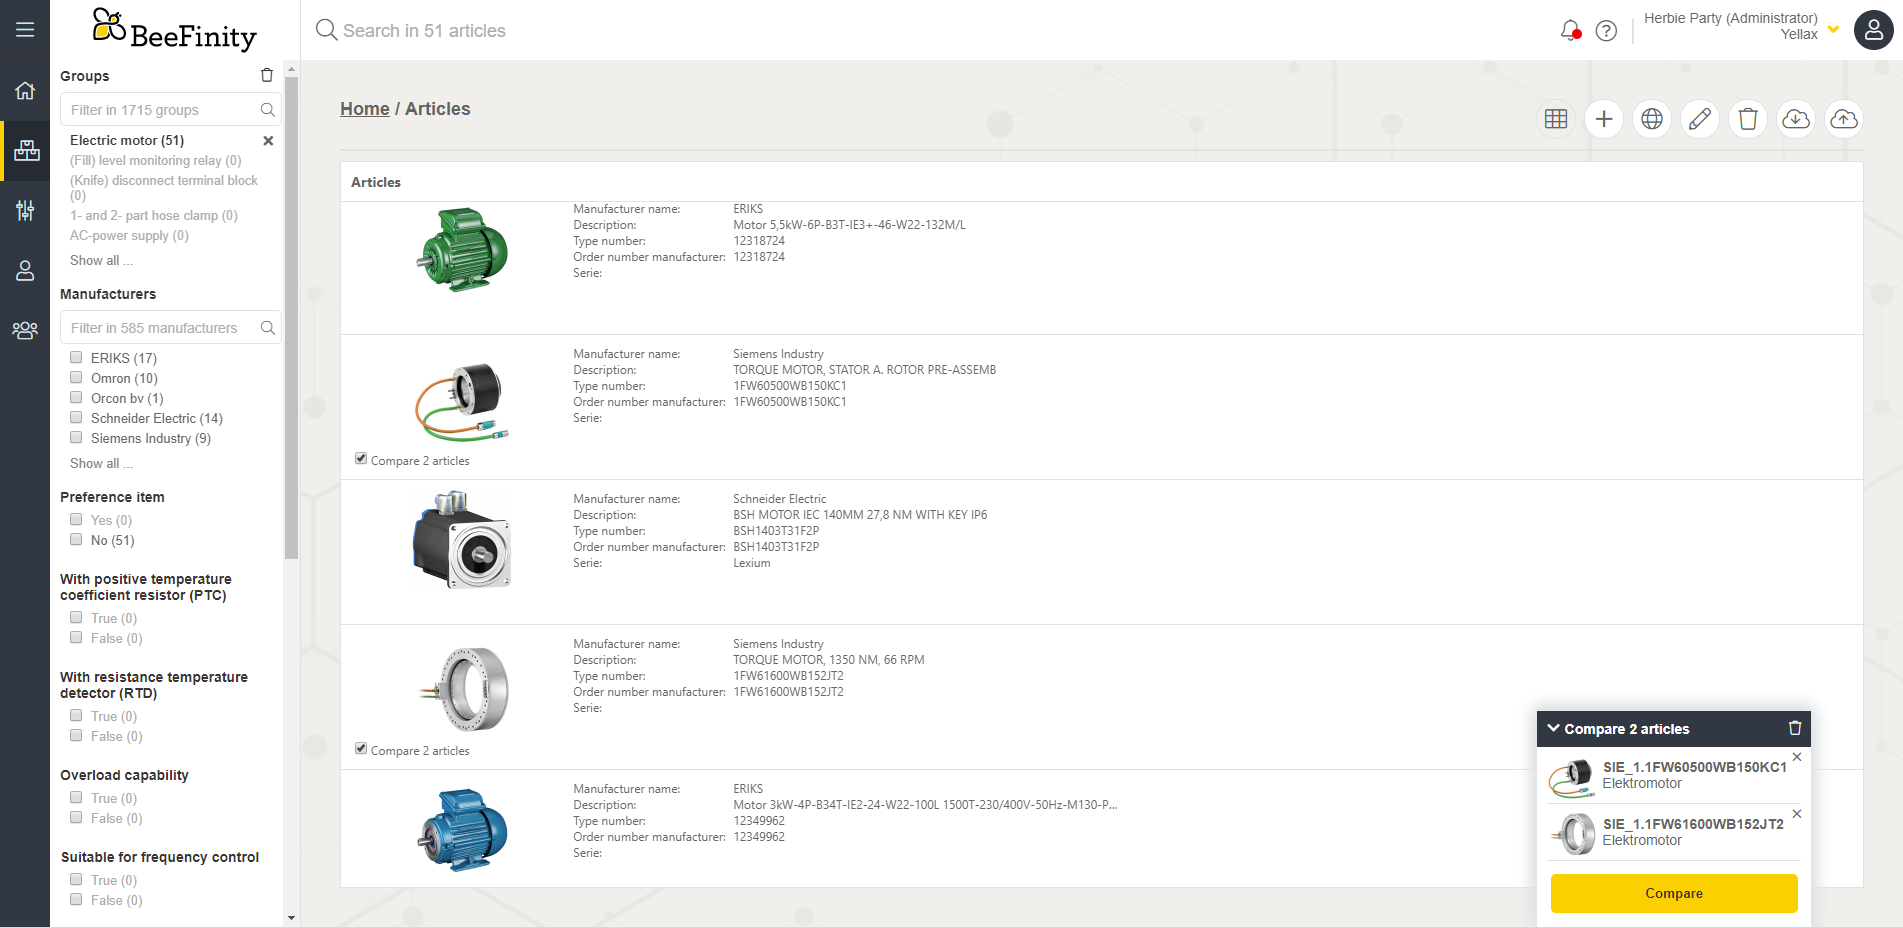The image size is (1903, 928).
Task: Open the help question mark icon
Action: coord(1606,31)
